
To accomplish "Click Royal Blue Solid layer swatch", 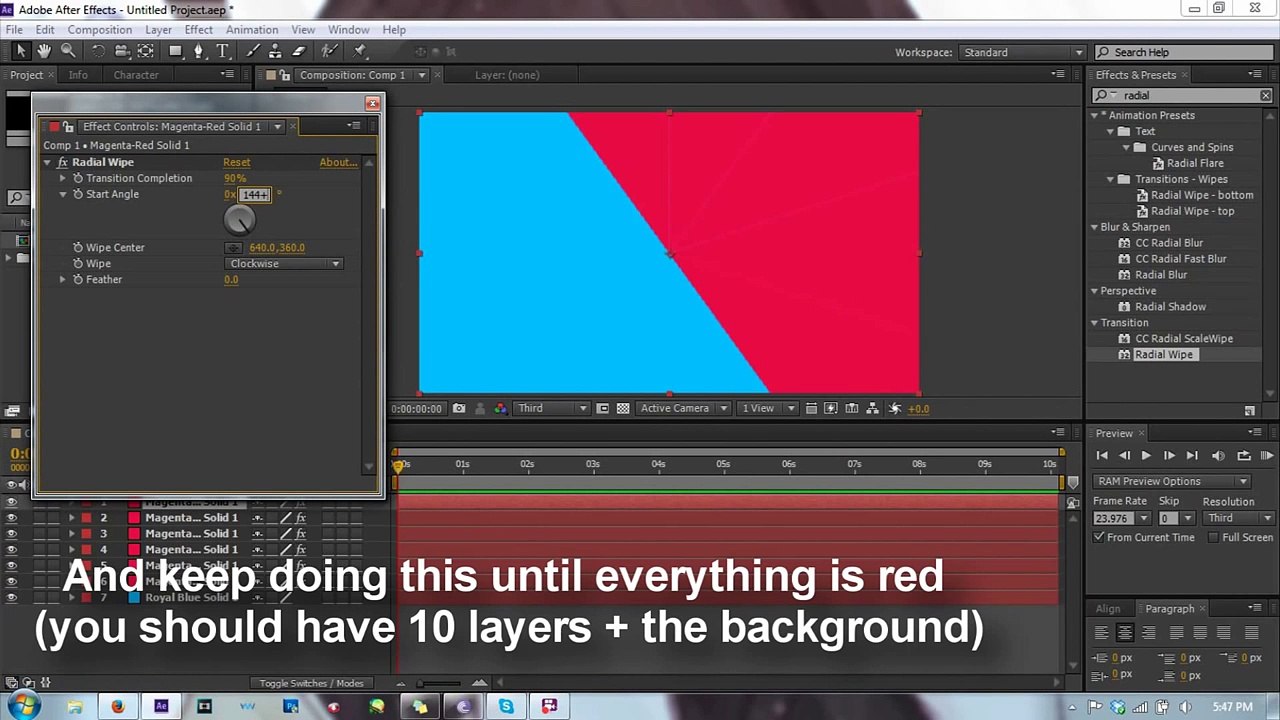I will click(134, 598).
